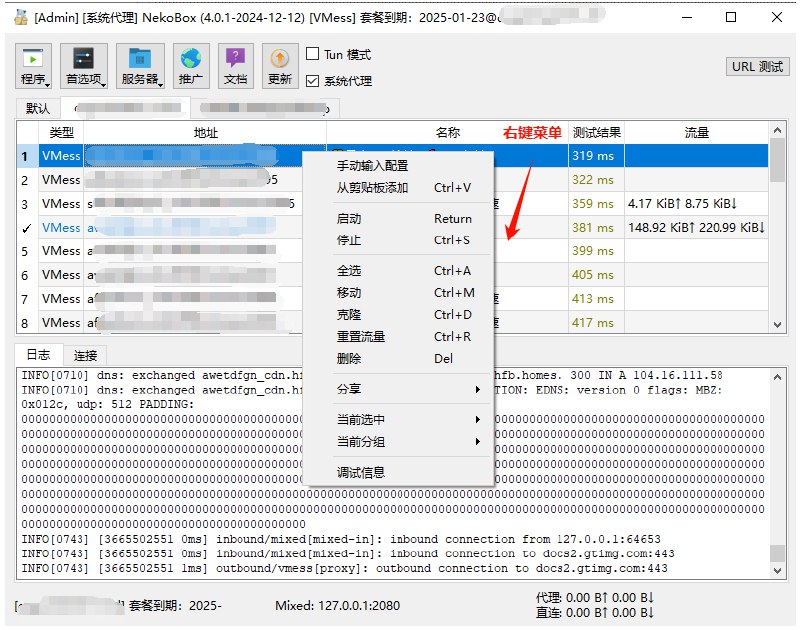Screen dimensions: 800x630
Task: Choose 重置流量 from context menu
Action: click(361, 337)
